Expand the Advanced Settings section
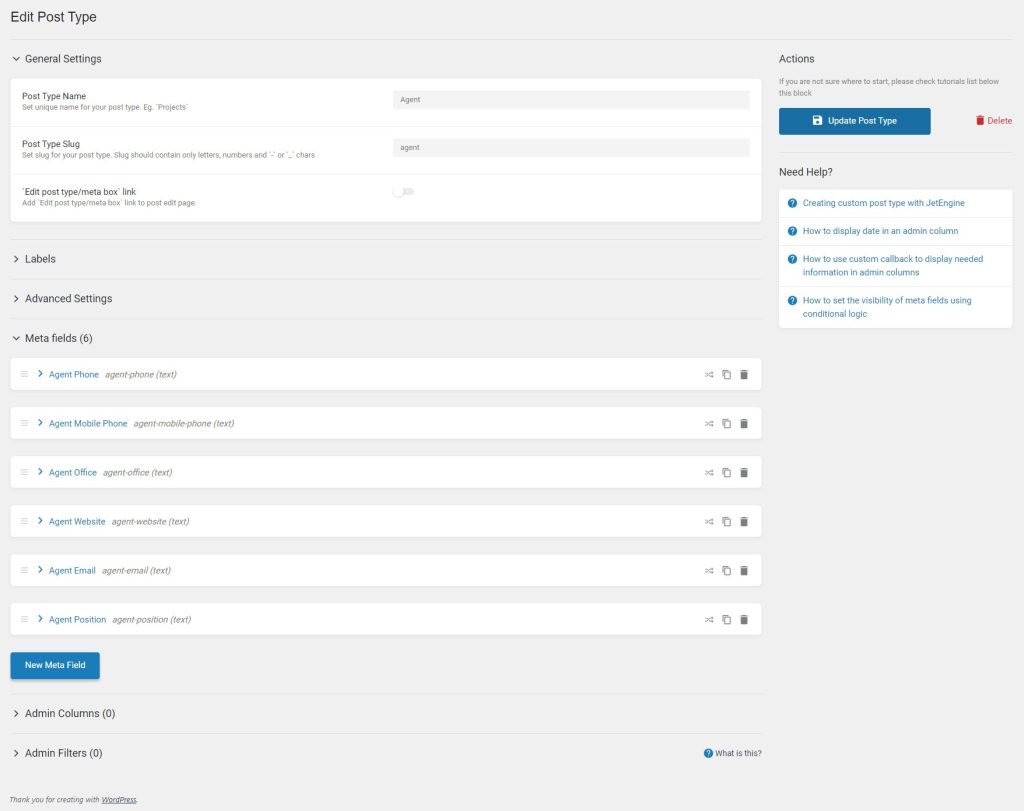1024x811 pixels. tap(68, 299)
